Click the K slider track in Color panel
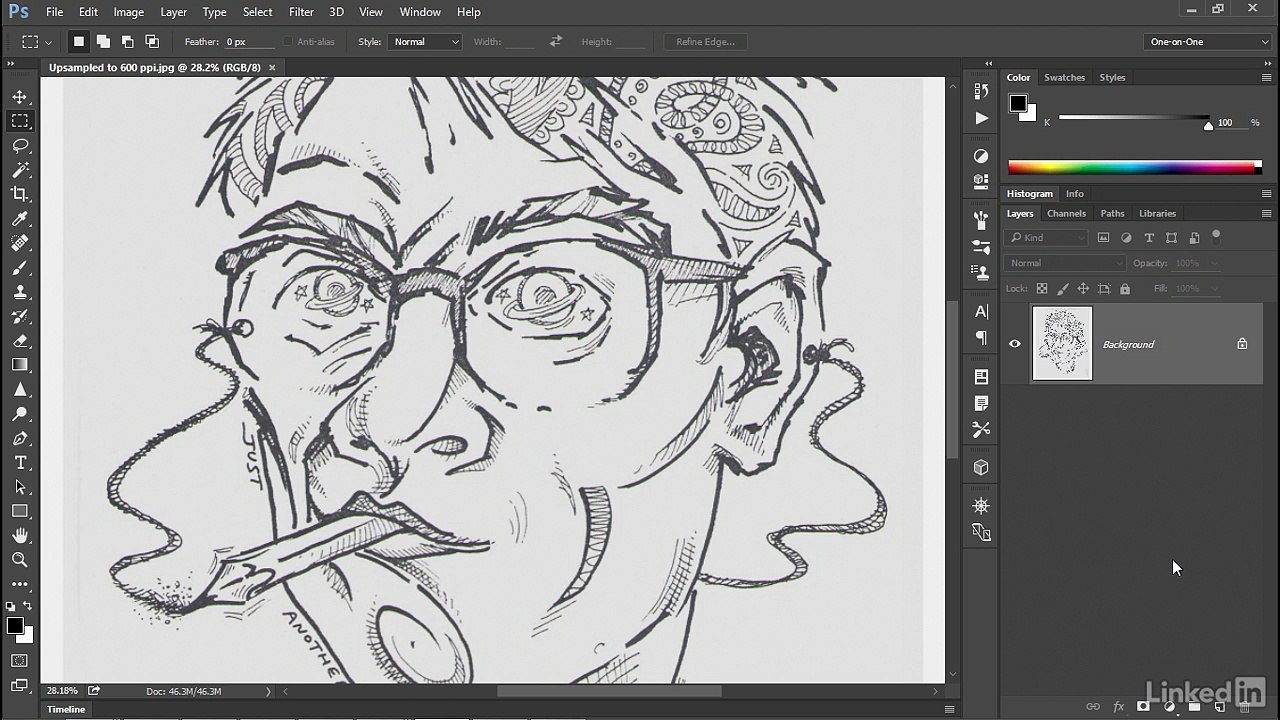The height and width of the screenshot is (720, 1280). click(x=1134, y=118)
